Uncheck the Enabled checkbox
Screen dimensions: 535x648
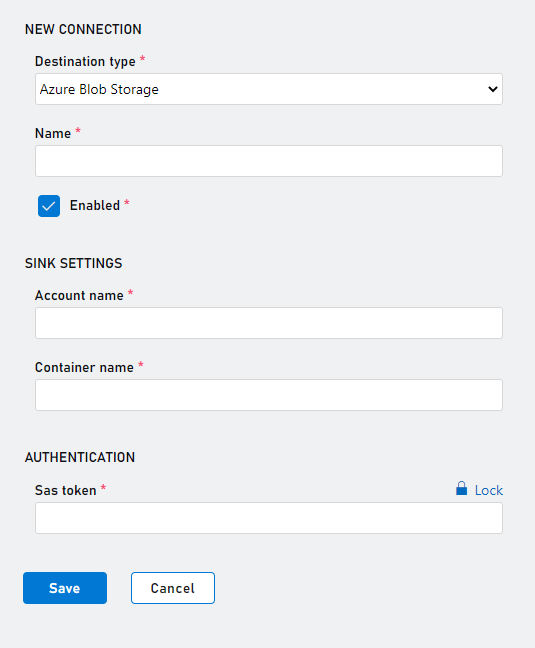click(49, 206)
